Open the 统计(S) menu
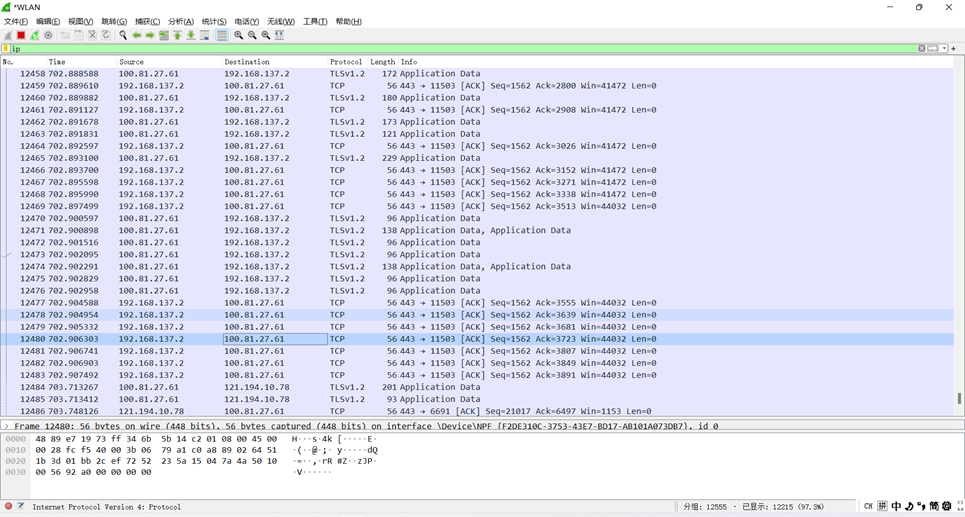This screenshot has height=517, width=965. [x=214, y=22]
